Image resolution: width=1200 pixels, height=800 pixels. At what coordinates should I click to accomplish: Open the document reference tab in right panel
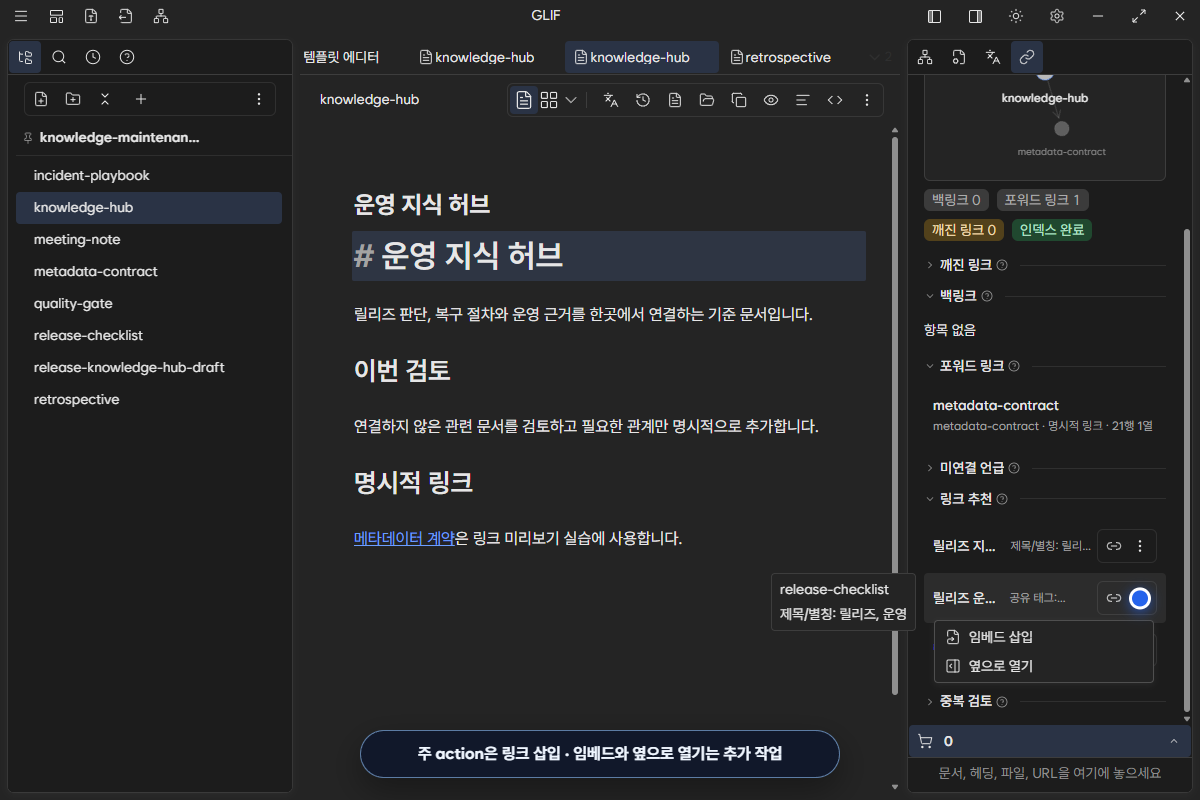[959, 57]
